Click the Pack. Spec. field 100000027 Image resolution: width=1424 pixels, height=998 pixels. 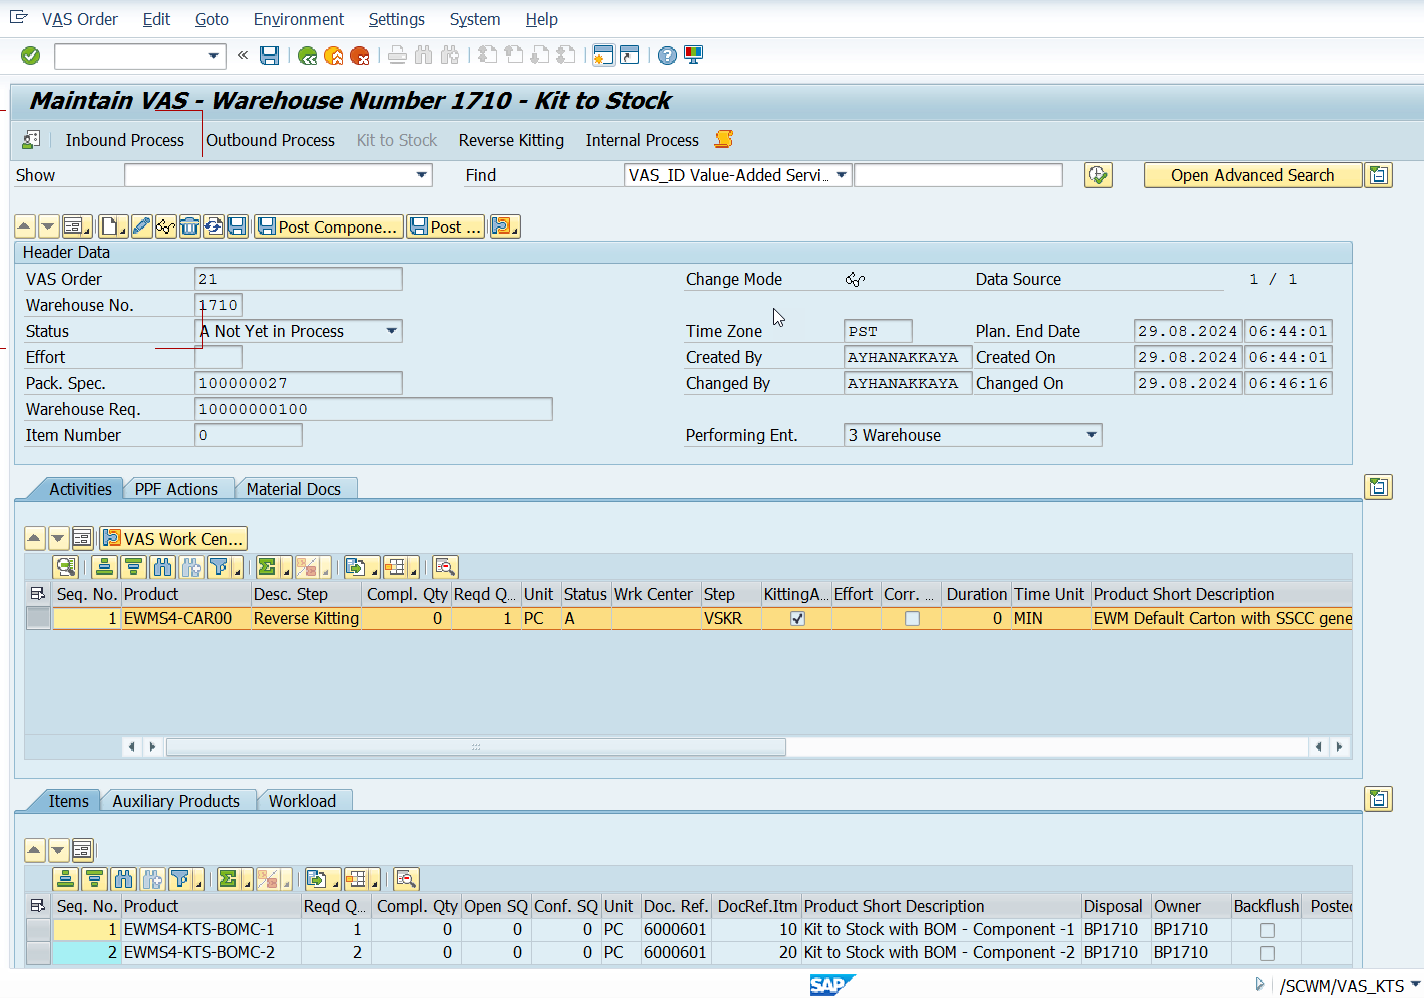(x=298, y=383)
